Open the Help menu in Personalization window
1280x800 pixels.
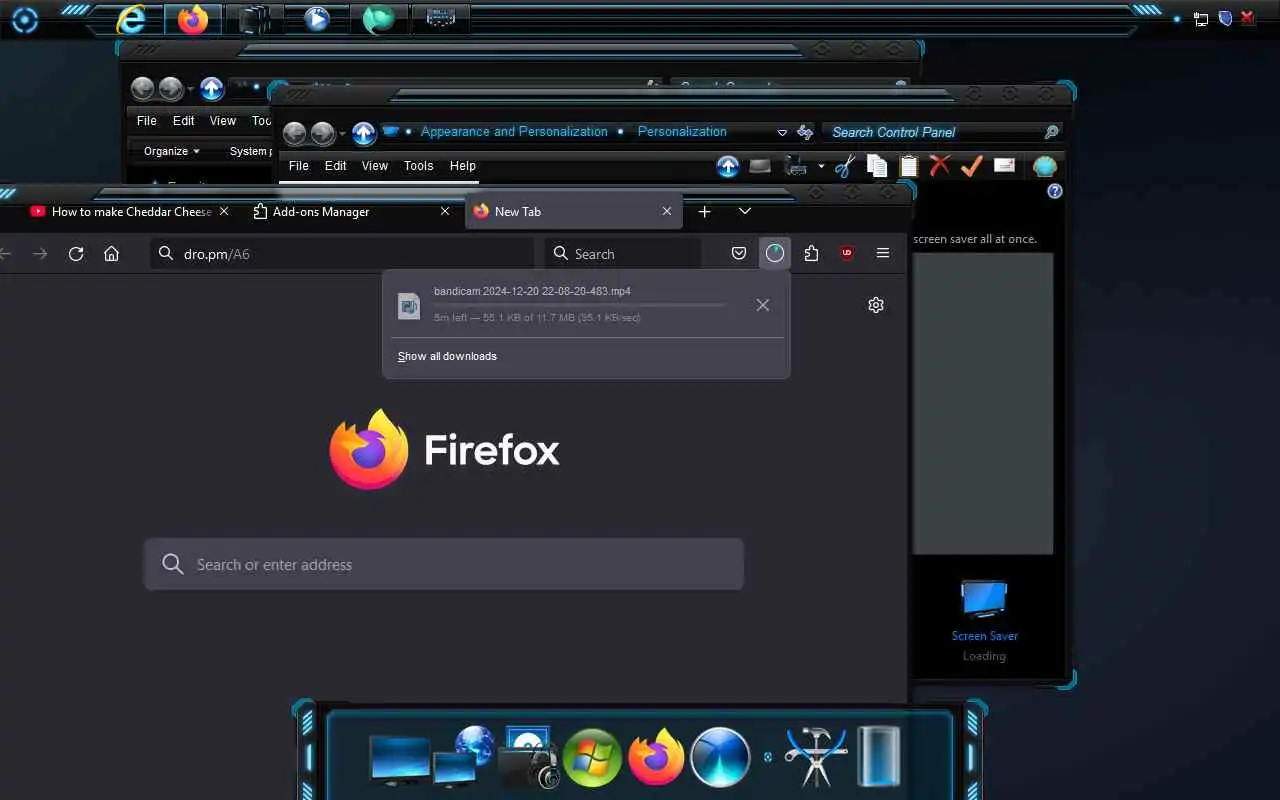pos(462,166)
